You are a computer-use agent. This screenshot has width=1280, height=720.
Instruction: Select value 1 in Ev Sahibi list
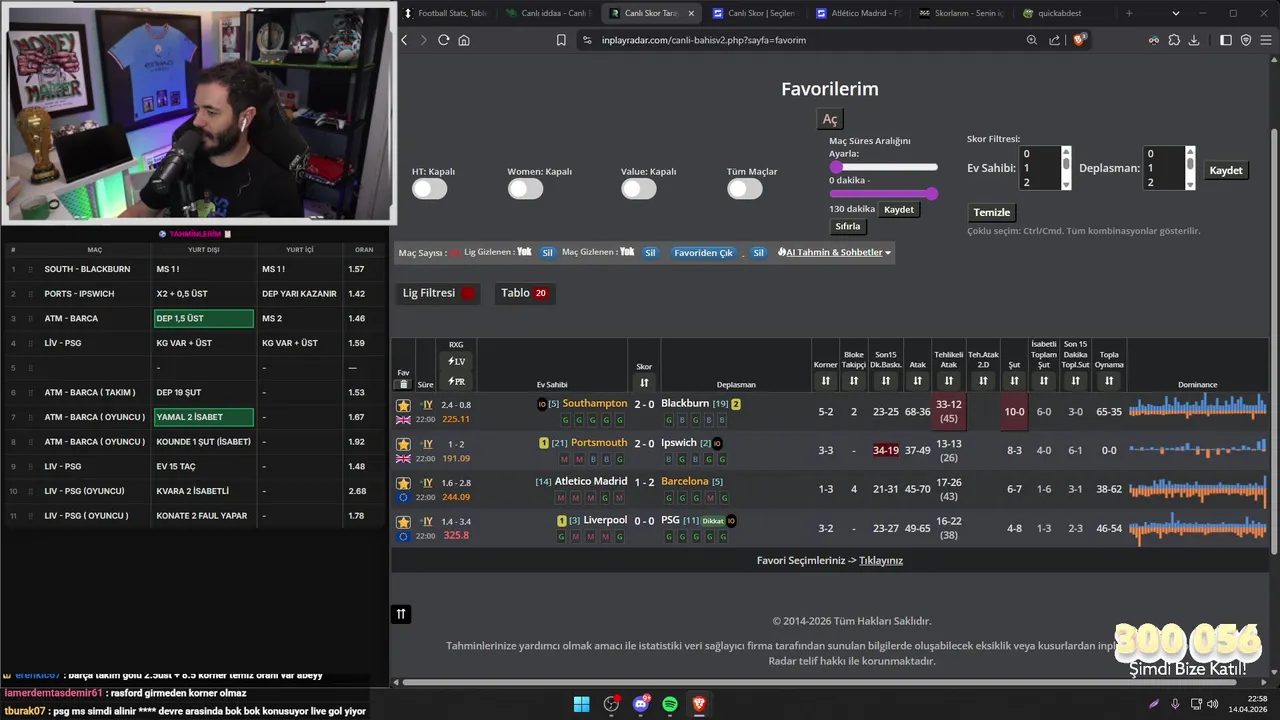tap(1040, 168)
